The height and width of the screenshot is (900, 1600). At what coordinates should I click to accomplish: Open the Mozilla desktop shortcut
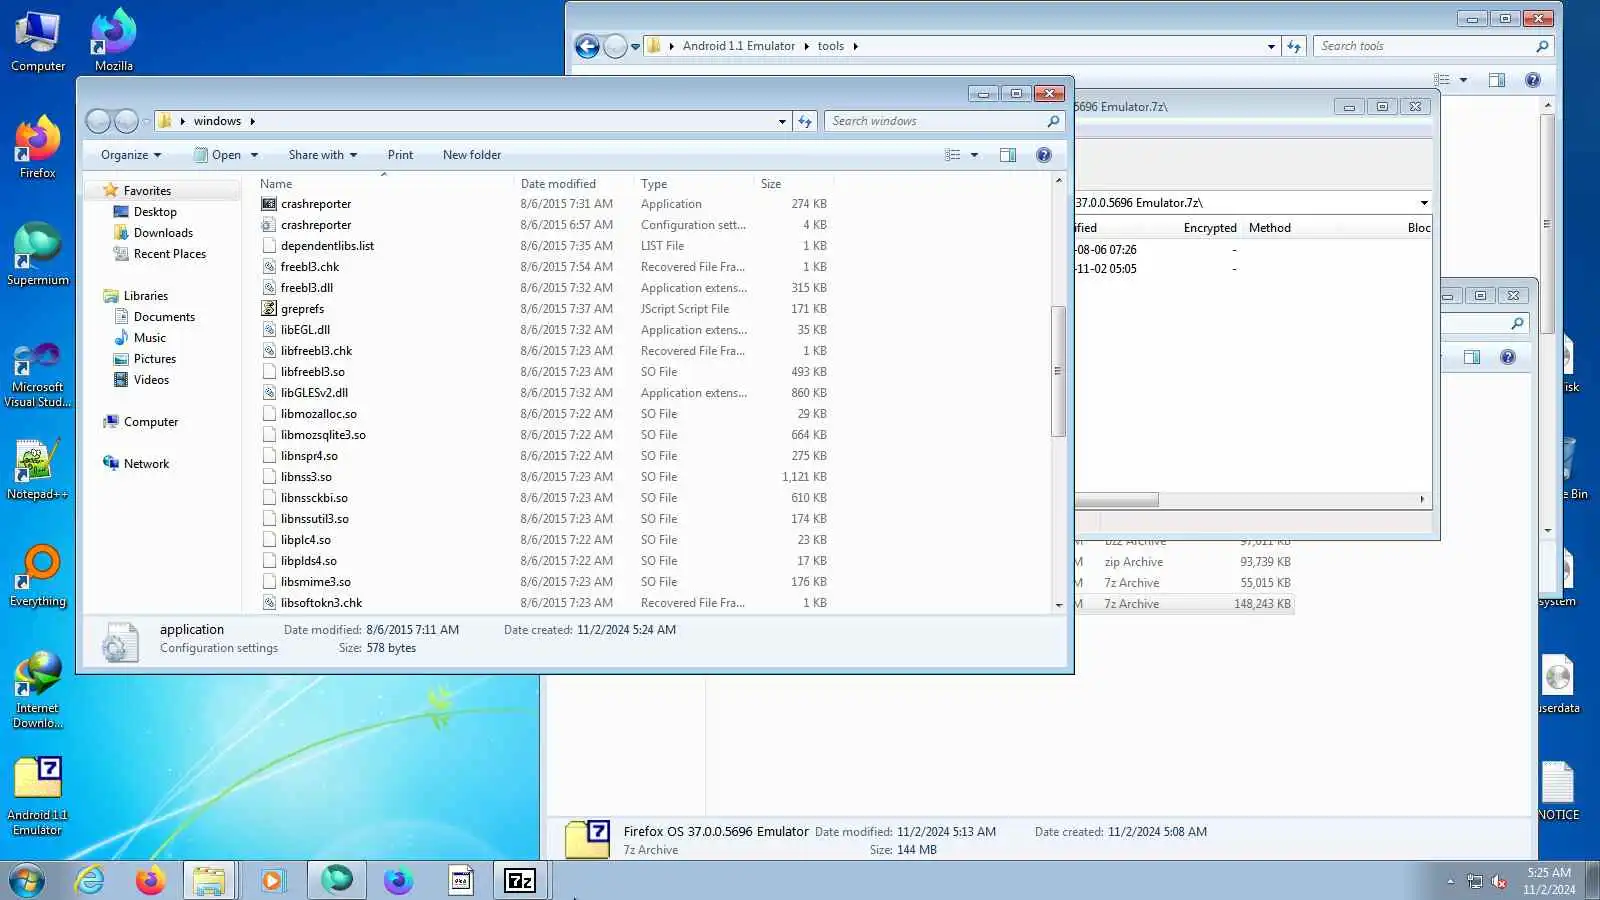114,42
